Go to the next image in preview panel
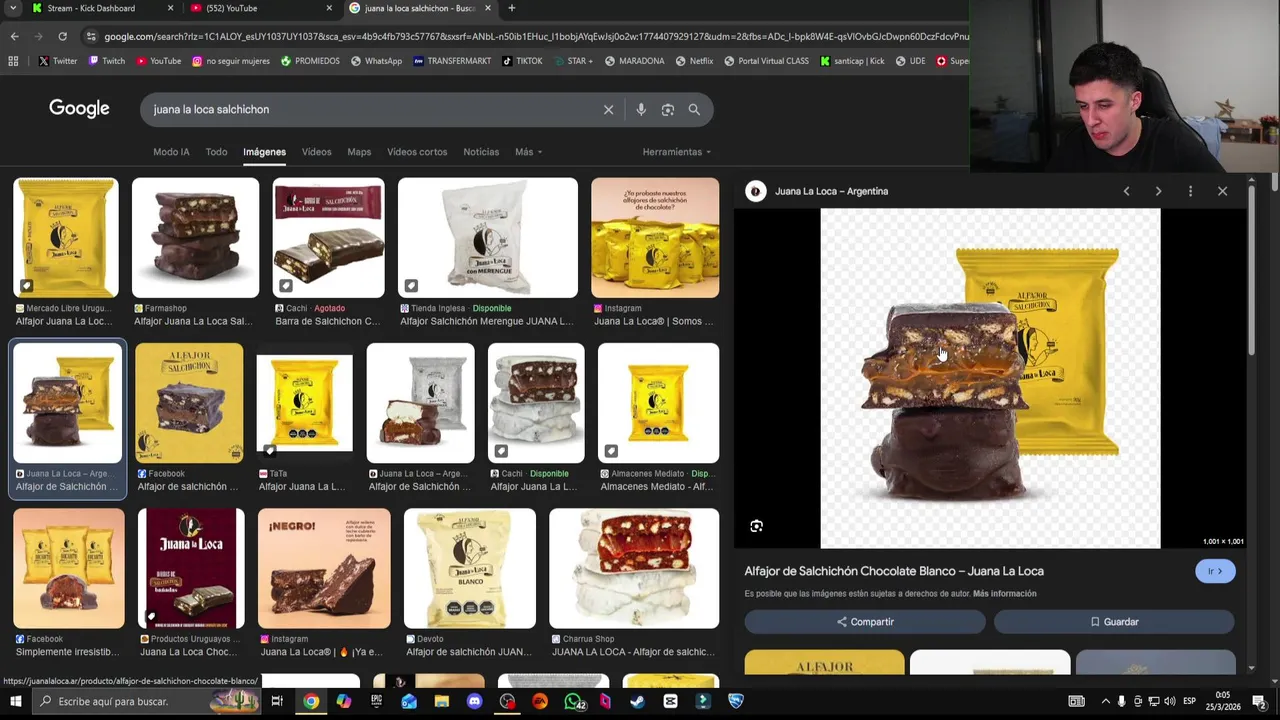1280x720 pixels. coord(1158,191)
